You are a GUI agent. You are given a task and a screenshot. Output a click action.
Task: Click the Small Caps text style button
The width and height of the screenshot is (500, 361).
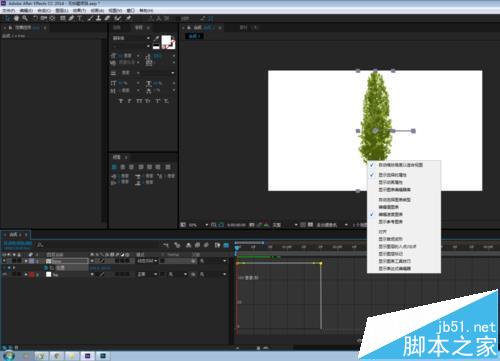148,101
